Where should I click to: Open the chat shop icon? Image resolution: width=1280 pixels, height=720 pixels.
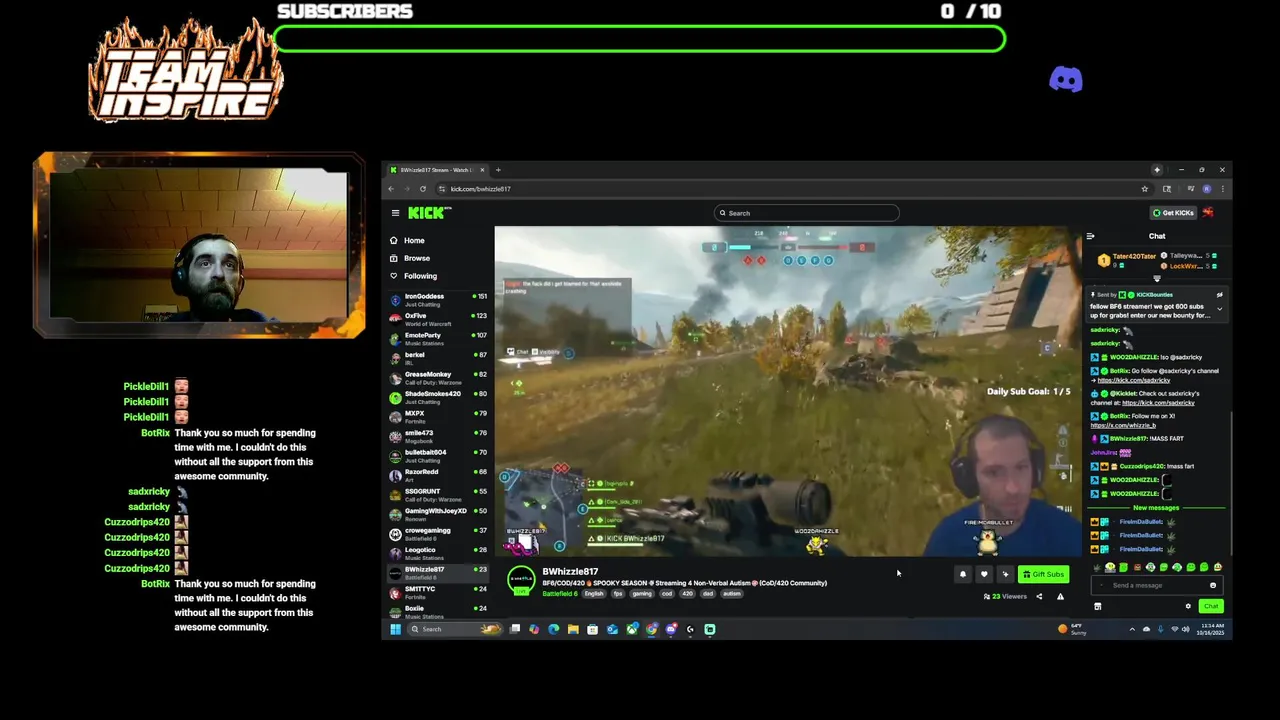click(x=1097, y=606)
